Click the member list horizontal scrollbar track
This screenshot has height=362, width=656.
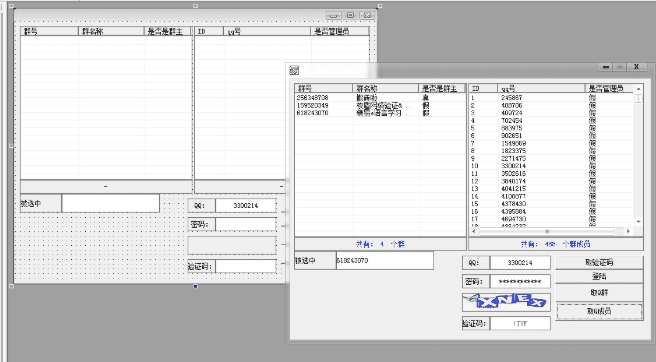(x=547, y=231)
